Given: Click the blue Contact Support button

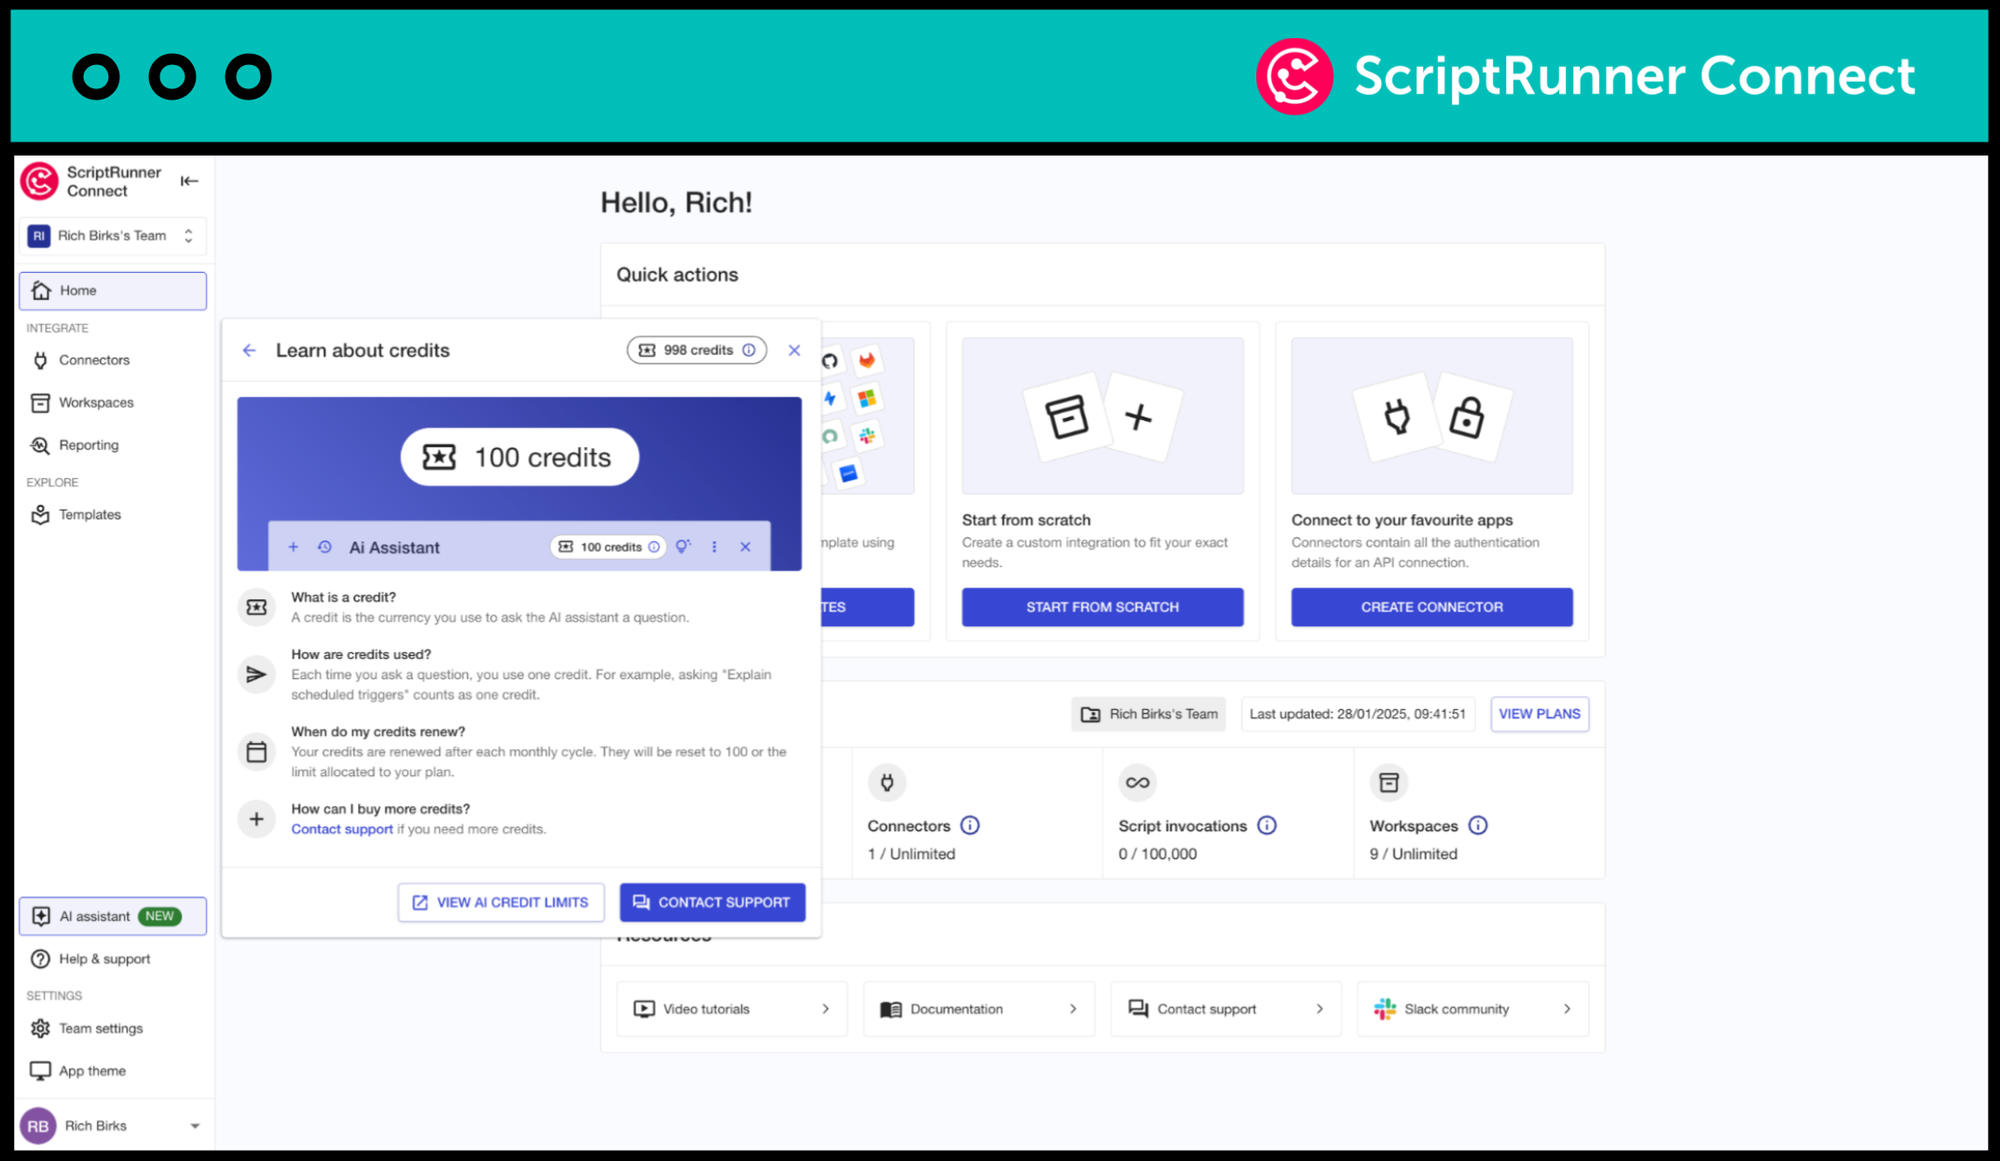Looking at the screenshot, I should click(712, 902).
